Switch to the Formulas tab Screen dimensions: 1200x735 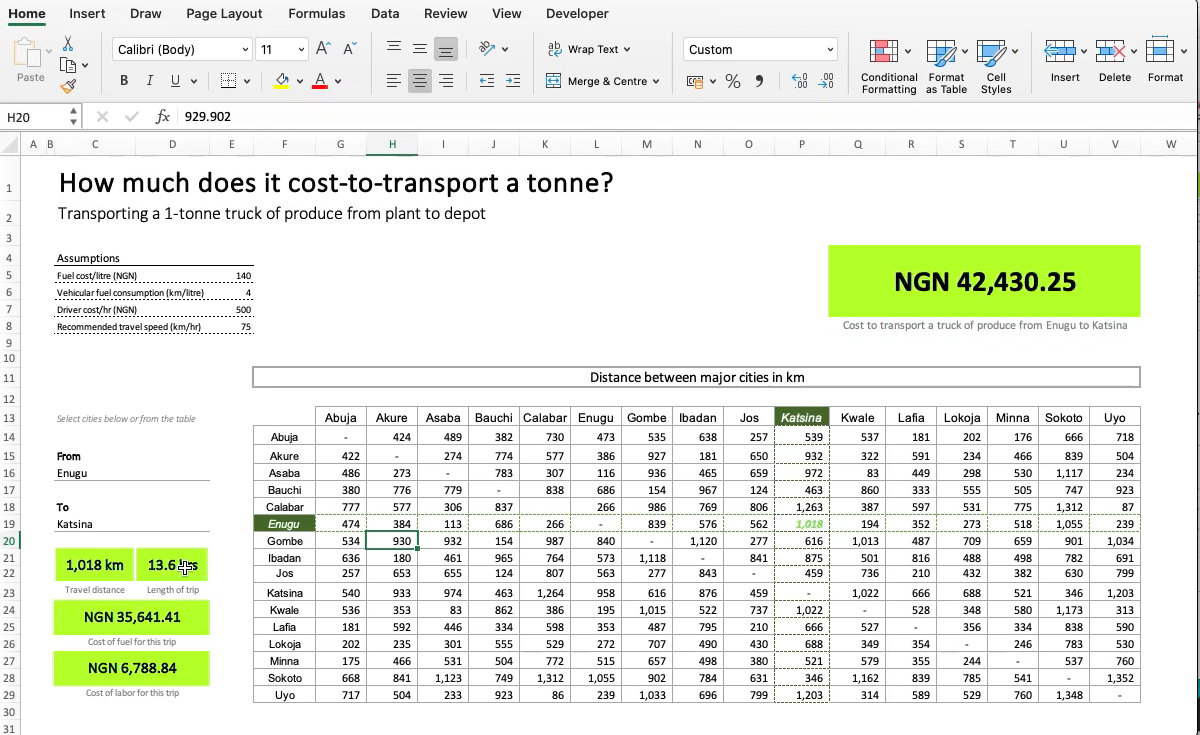coord(317,14)
